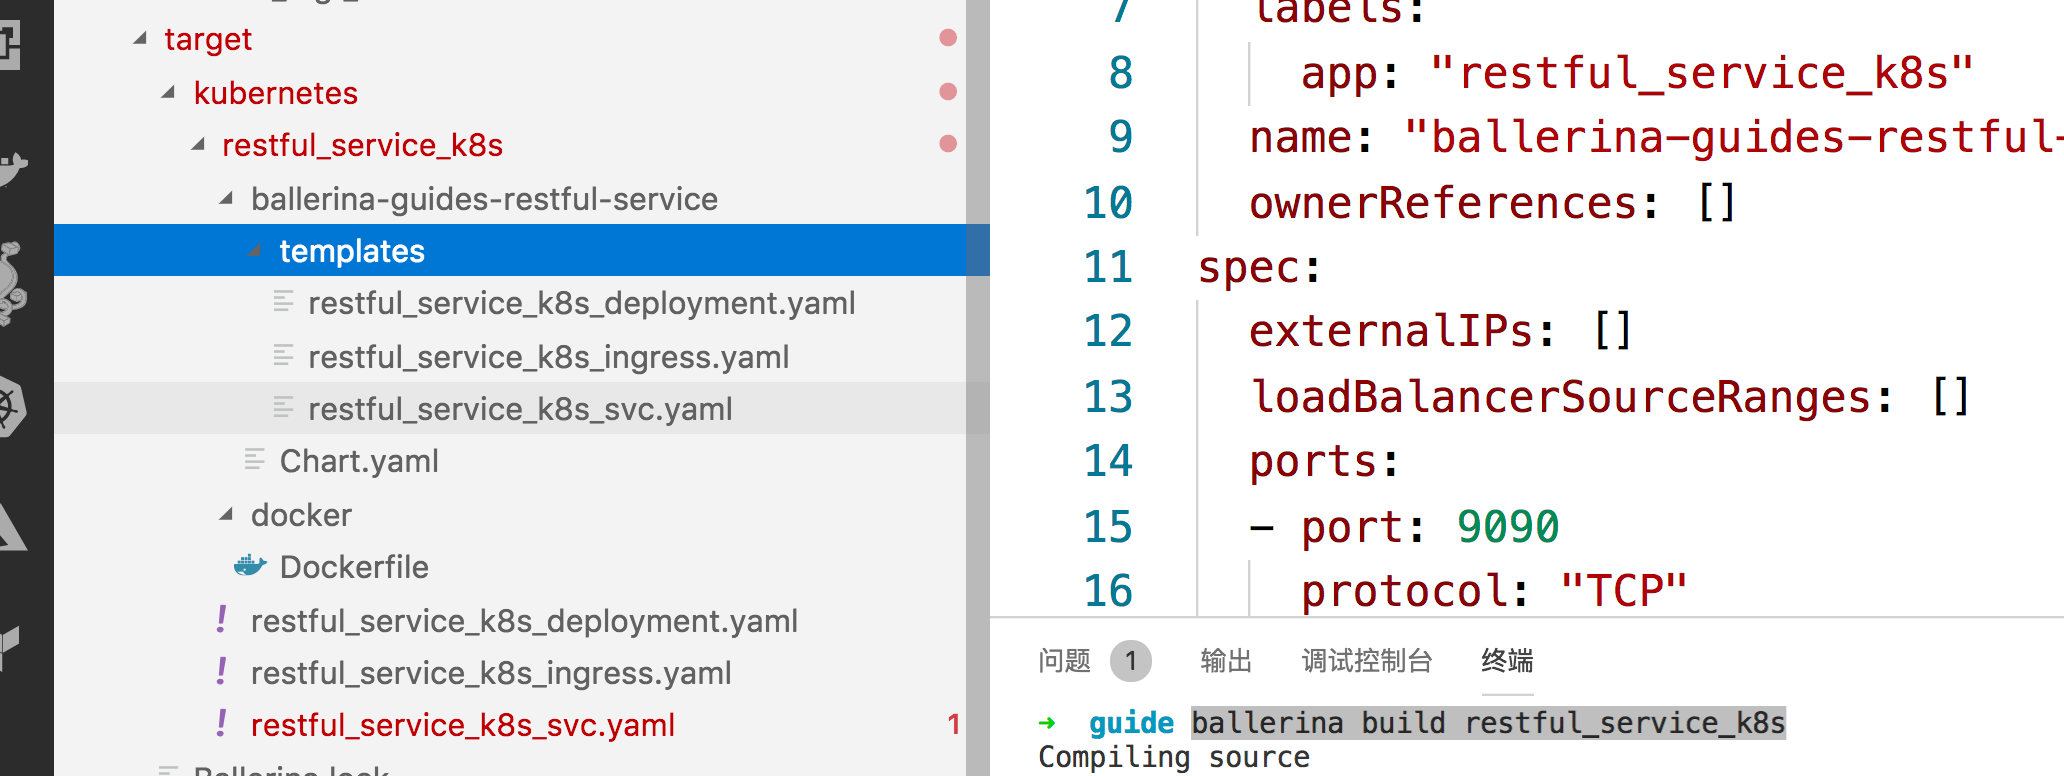The width and height of the screenshot is (2064, 776).
Task: Collapse the ballerina-guides-restful-service folder arrow
Action: coord(227,199)
